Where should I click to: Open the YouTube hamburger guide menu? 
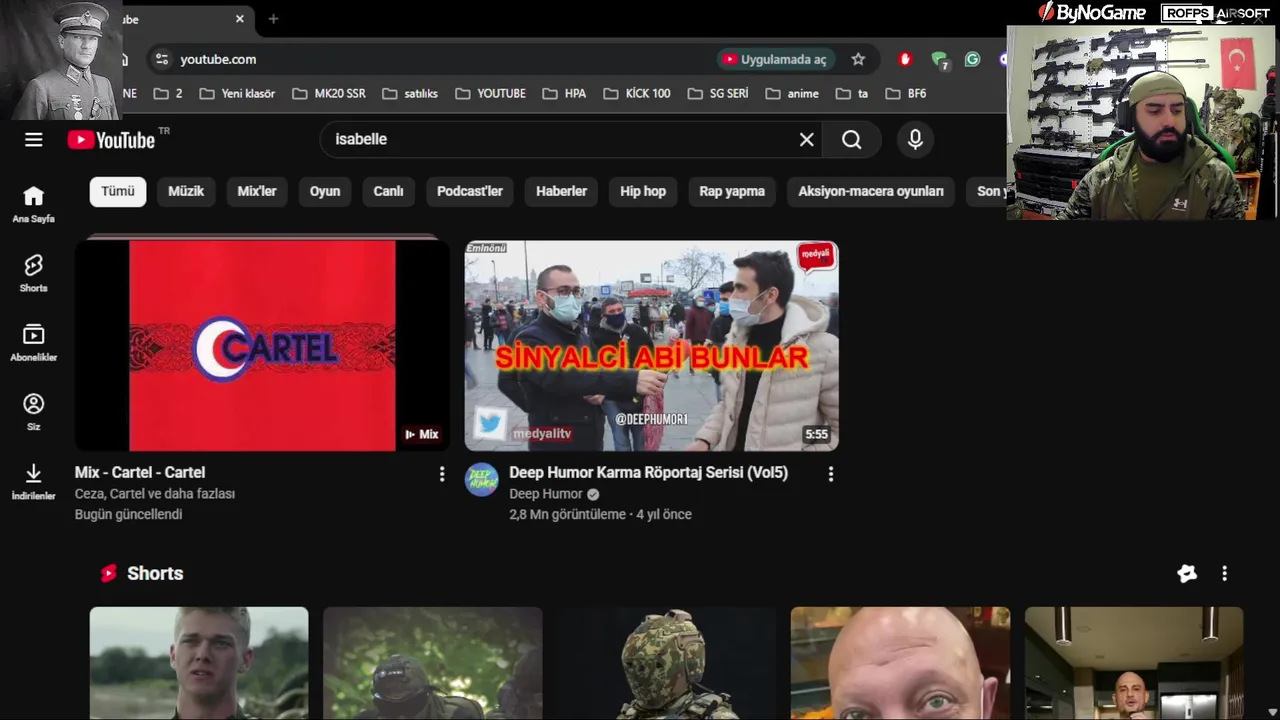[34, 140]
